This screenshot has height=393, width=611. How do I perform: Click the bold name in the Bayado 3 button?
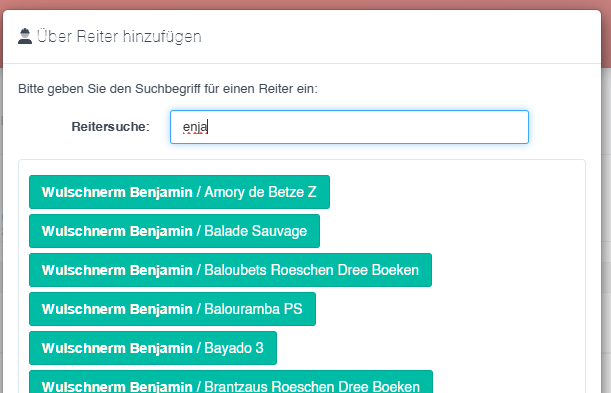(117, 348)
